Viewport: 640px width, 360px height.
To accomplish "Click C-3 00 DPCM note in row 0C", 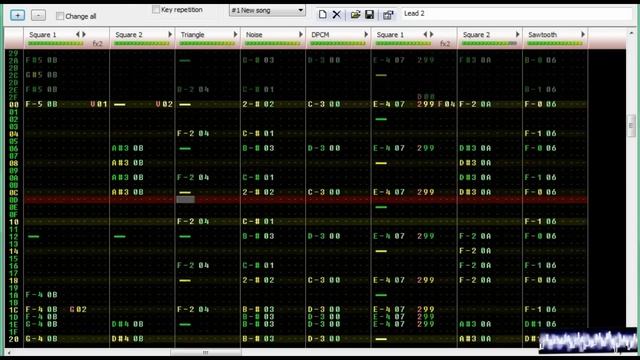I will click(324, 192).
